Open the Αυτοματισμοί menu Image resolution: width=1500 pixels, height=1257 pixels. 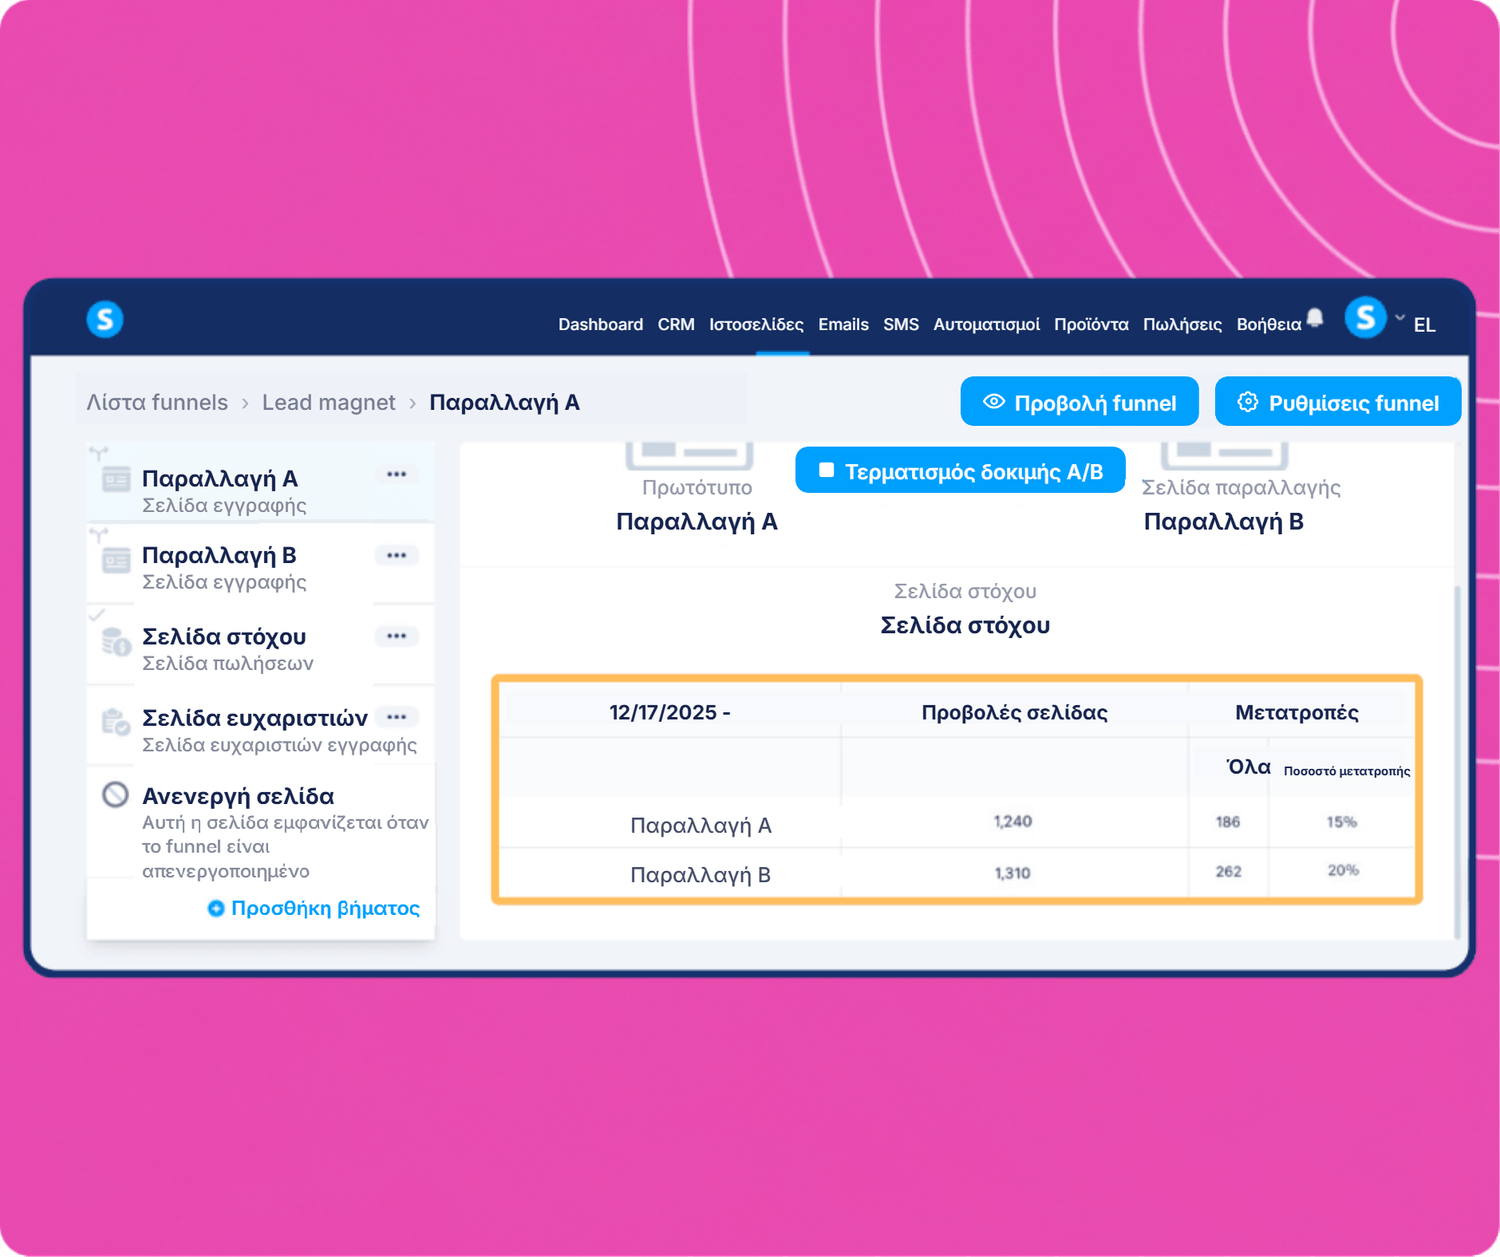coord(986,325)
